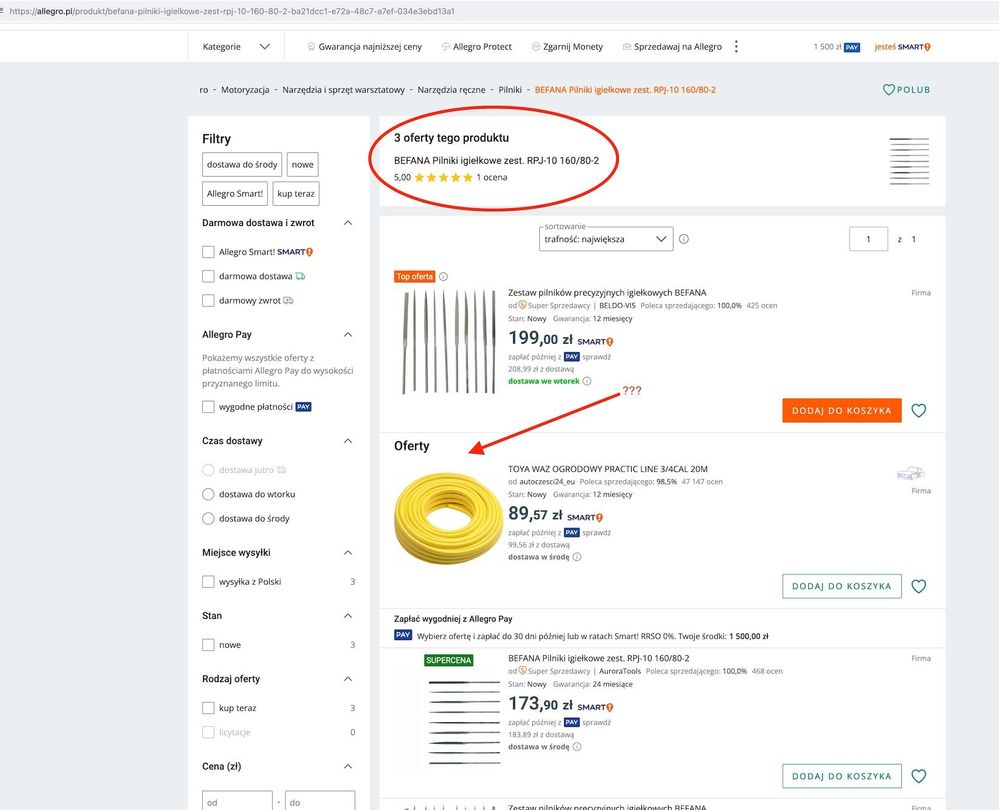This screenshot has height=810, width=999.
Task: Click info icon after 'dostawa we wtorek'
Action: tap(587, 381)
